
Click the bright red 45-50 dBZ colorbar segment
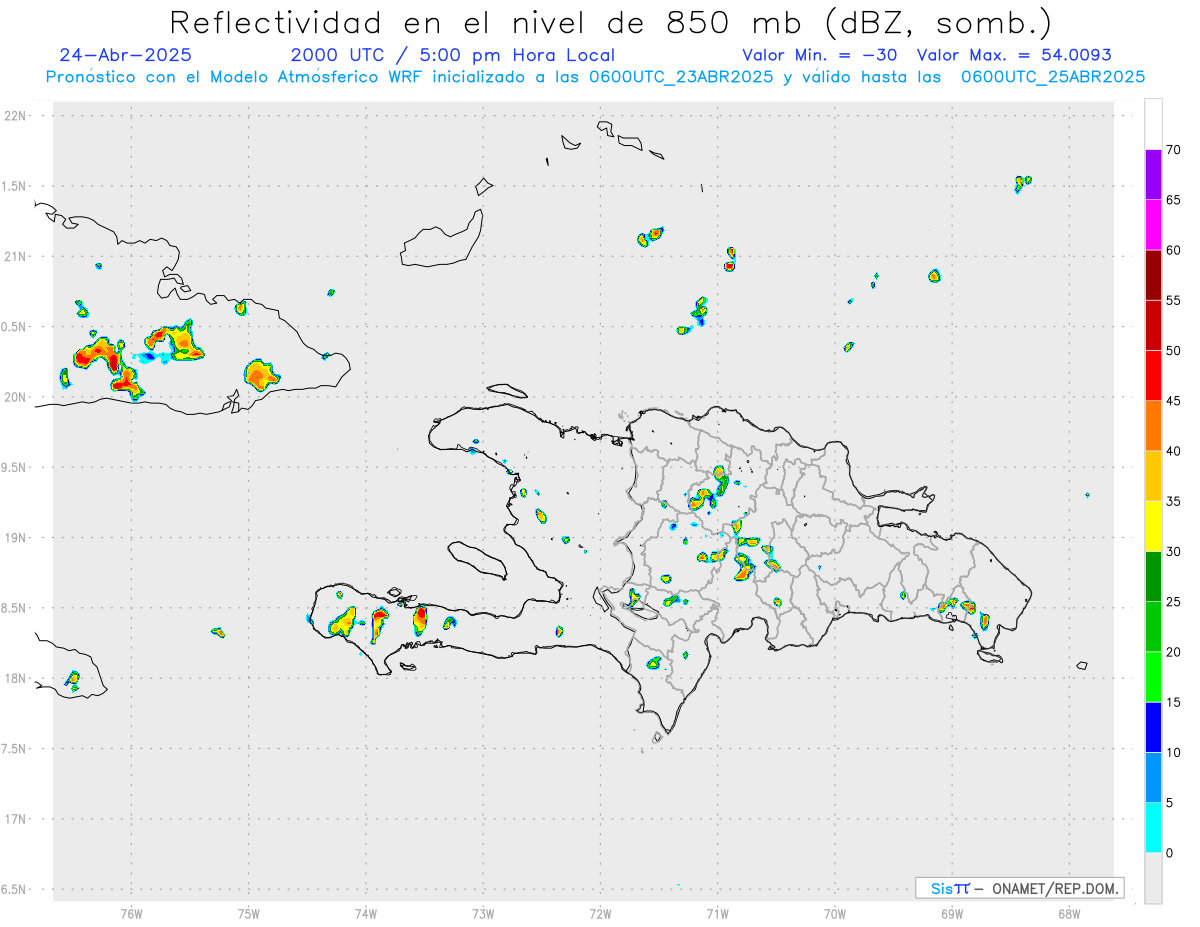(1153, 376)
